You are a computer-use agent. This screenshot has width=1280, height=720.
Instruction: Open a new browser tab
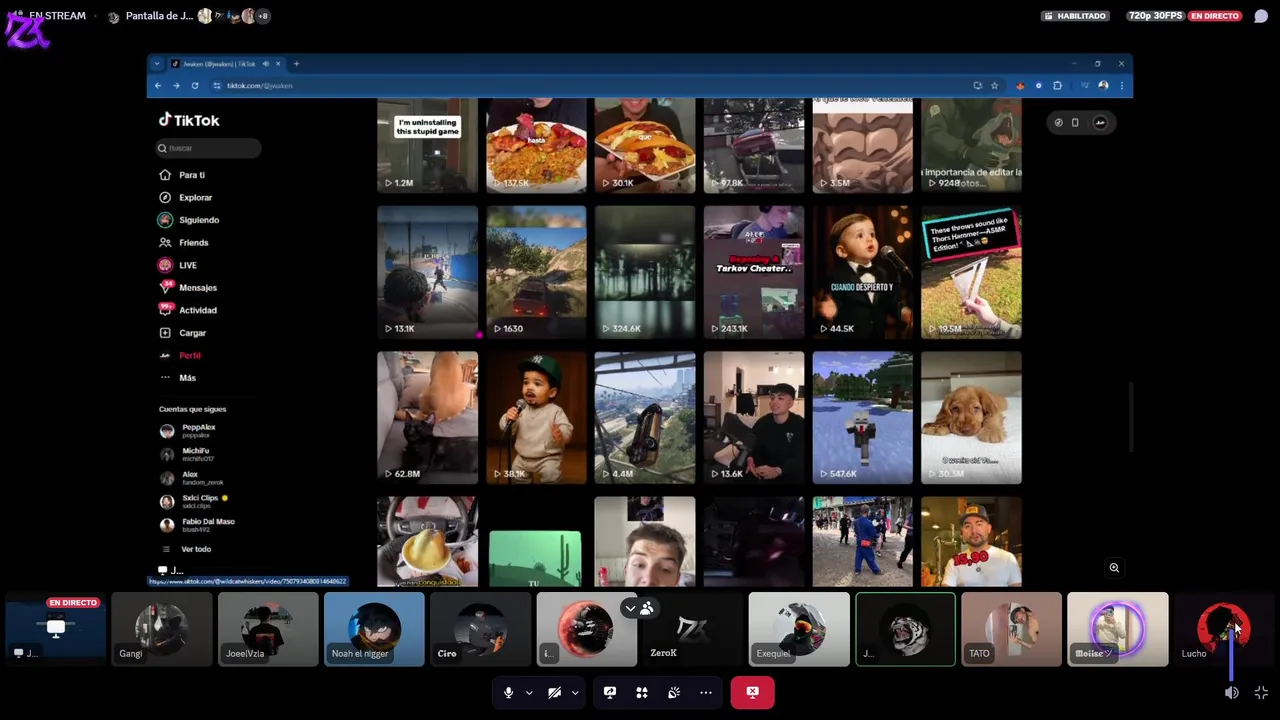[296, 64]
